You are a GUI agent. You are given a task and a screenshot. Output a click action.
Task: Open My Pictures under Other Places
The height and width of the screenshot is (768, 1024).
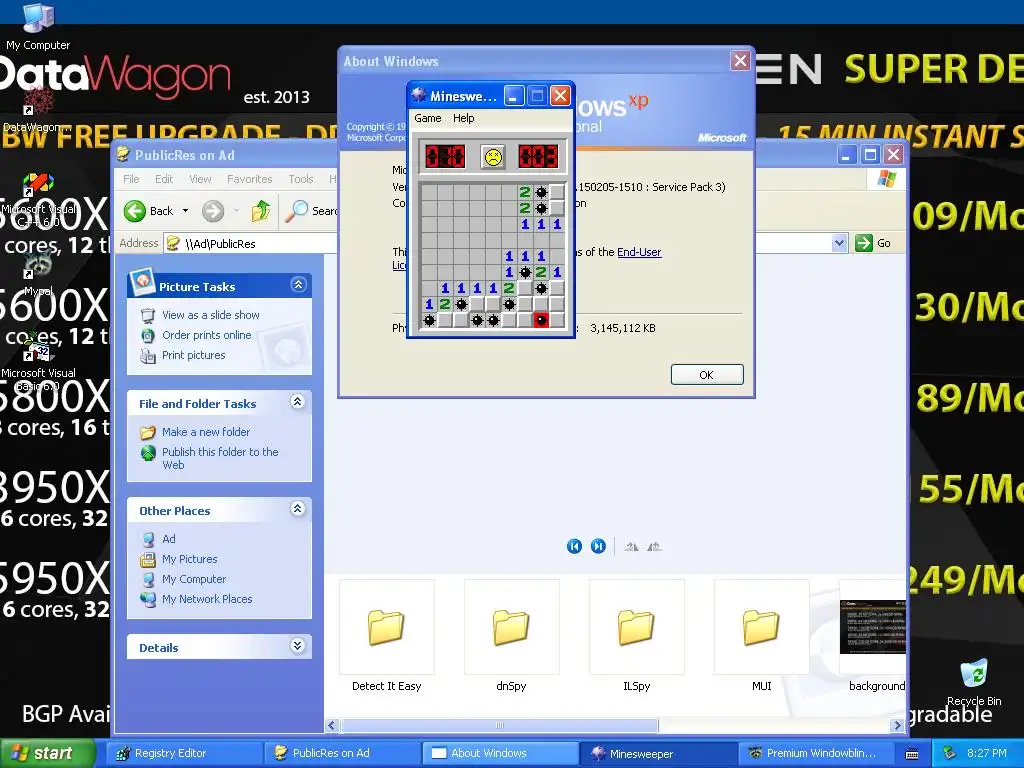coord(189,559)
